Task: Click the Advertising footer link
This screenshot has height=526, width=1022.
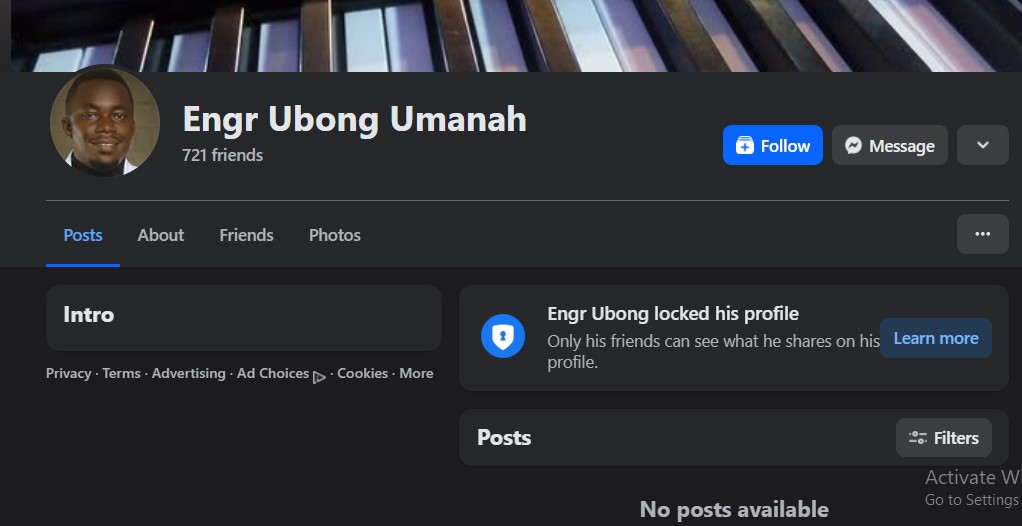Action: point(188,373)
